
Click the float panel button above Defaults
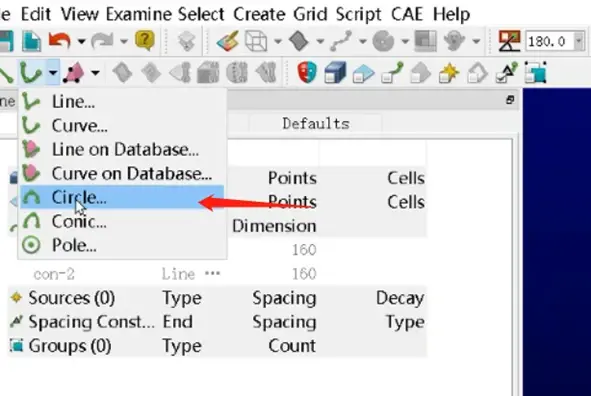pos(510,100)
